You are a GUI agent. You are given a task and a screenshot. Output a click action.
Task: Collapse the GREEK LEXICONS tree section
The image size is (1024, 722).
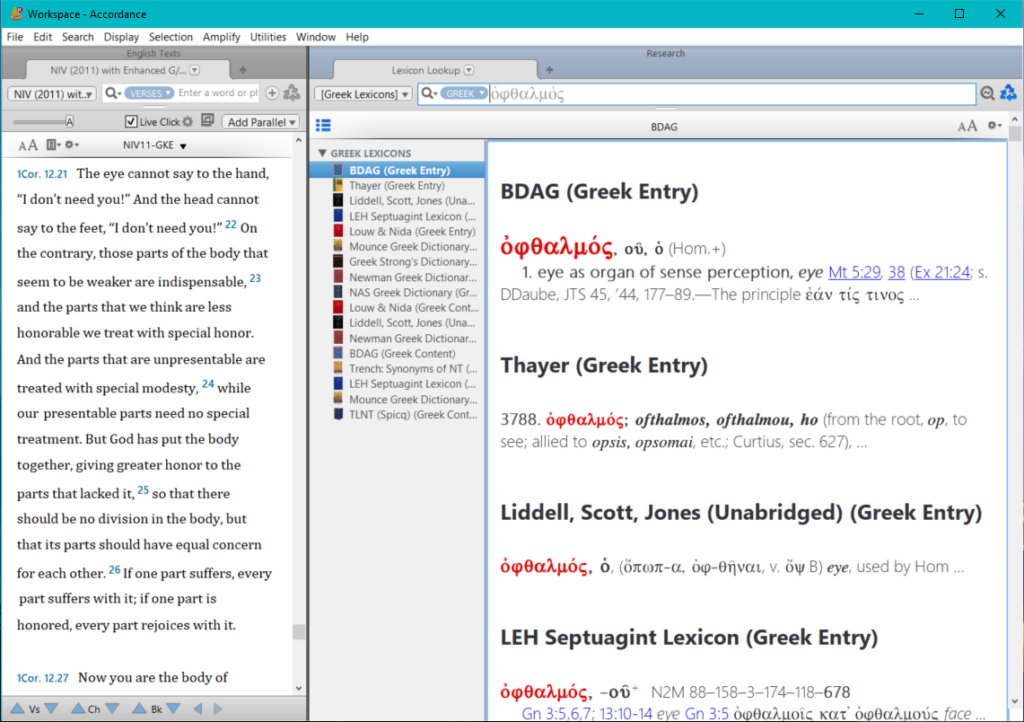pyautogui.click(x=322, y=153)
